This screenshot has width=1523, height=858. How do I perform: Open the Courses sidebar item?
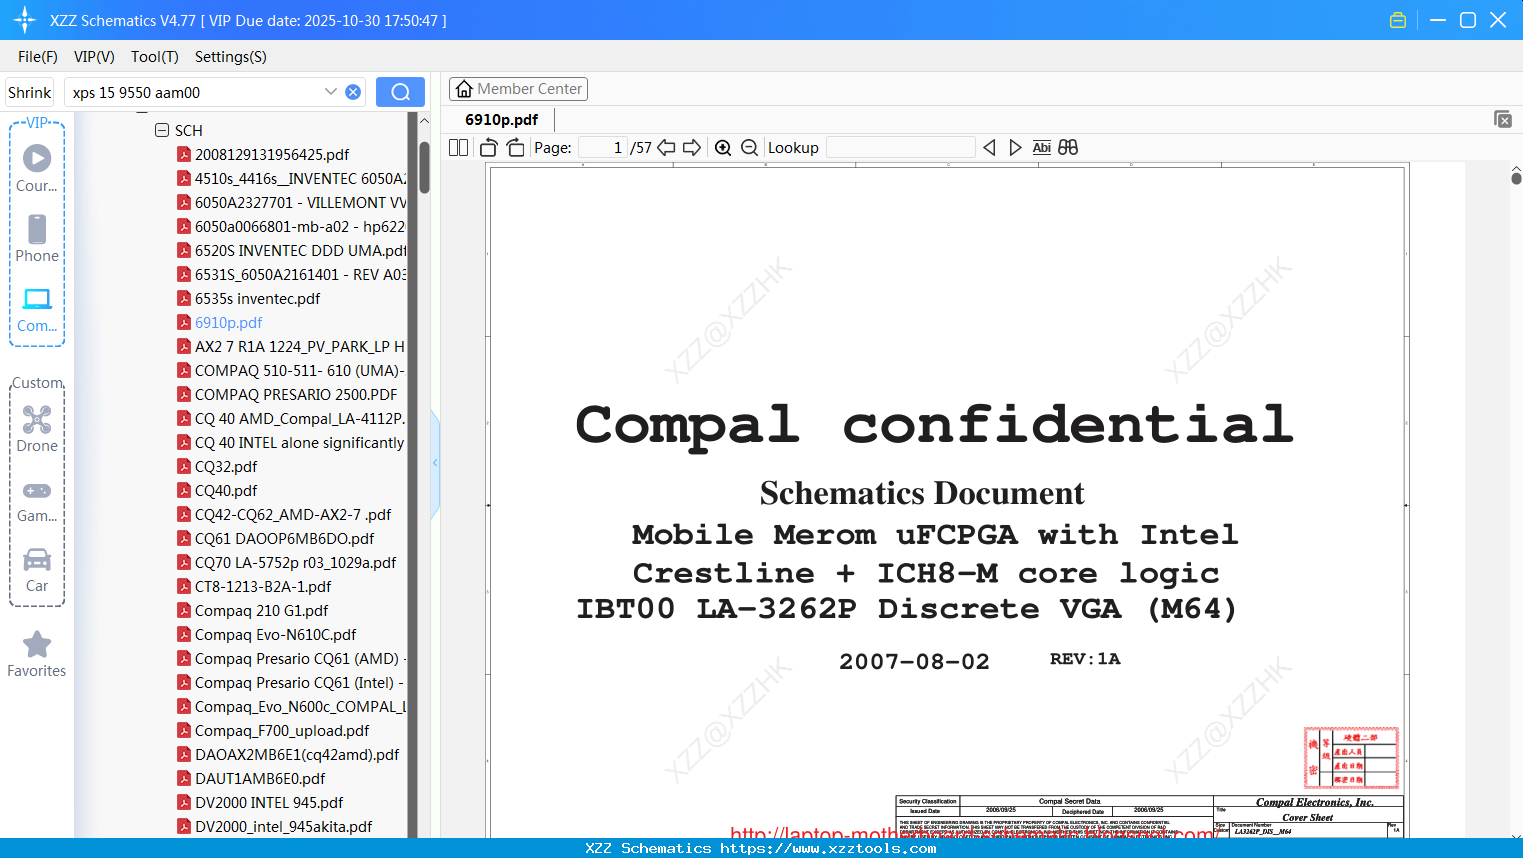click(37, 168)
